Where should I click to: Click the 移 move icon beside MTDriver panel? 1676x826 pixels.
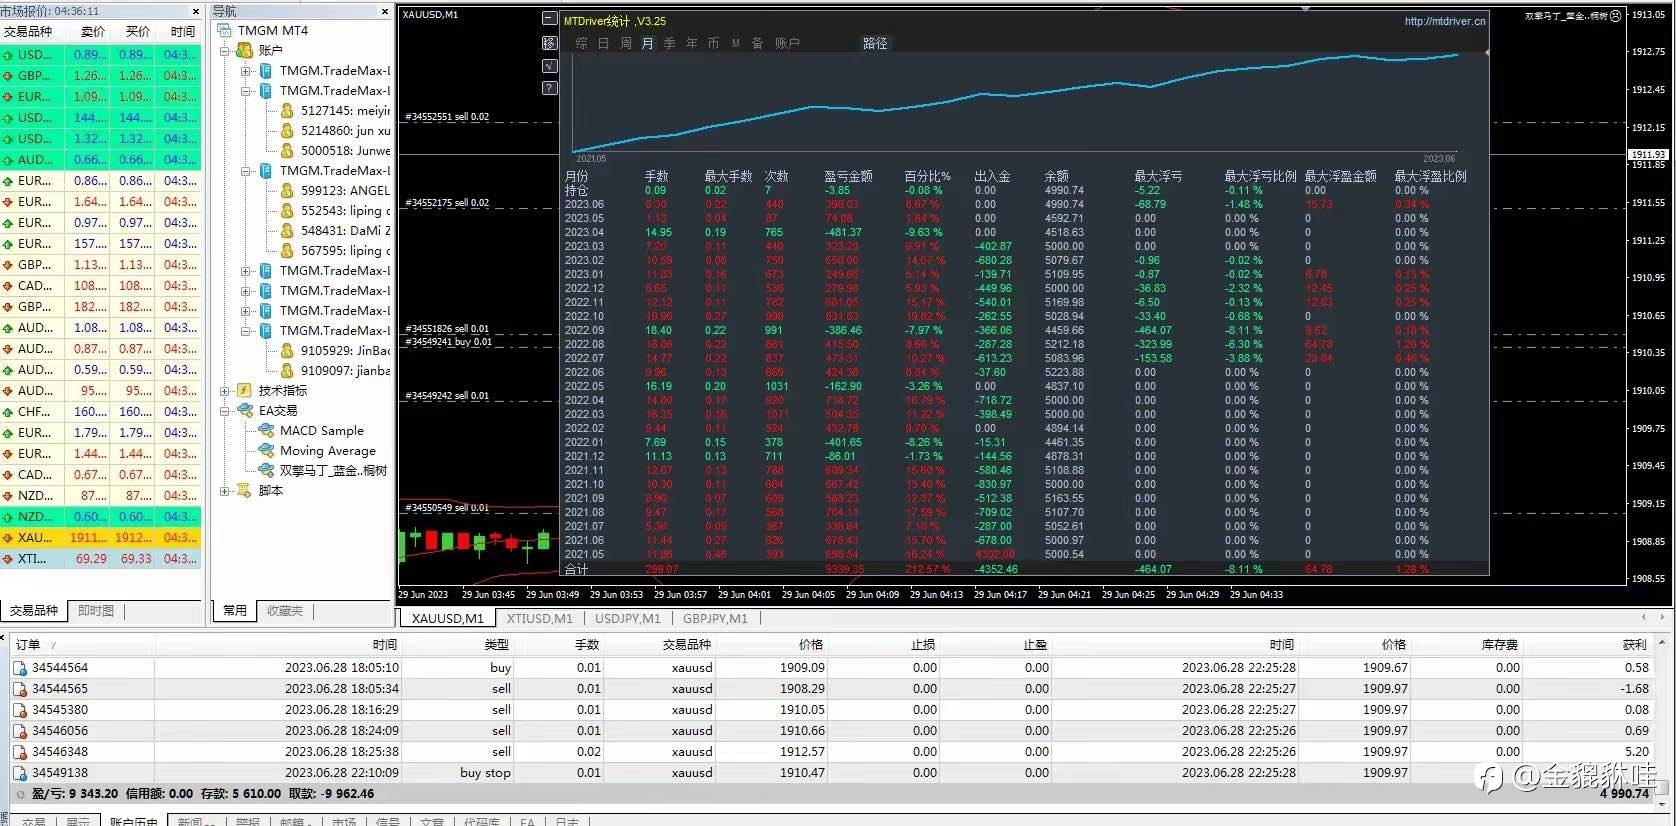point(549,43)
